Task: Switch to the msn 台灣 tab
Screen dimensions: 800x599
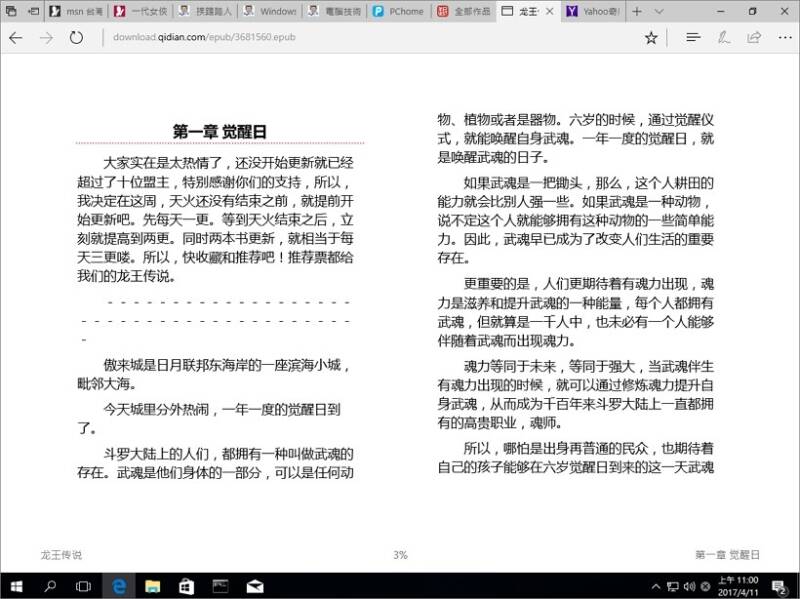Action: (77, 11)
